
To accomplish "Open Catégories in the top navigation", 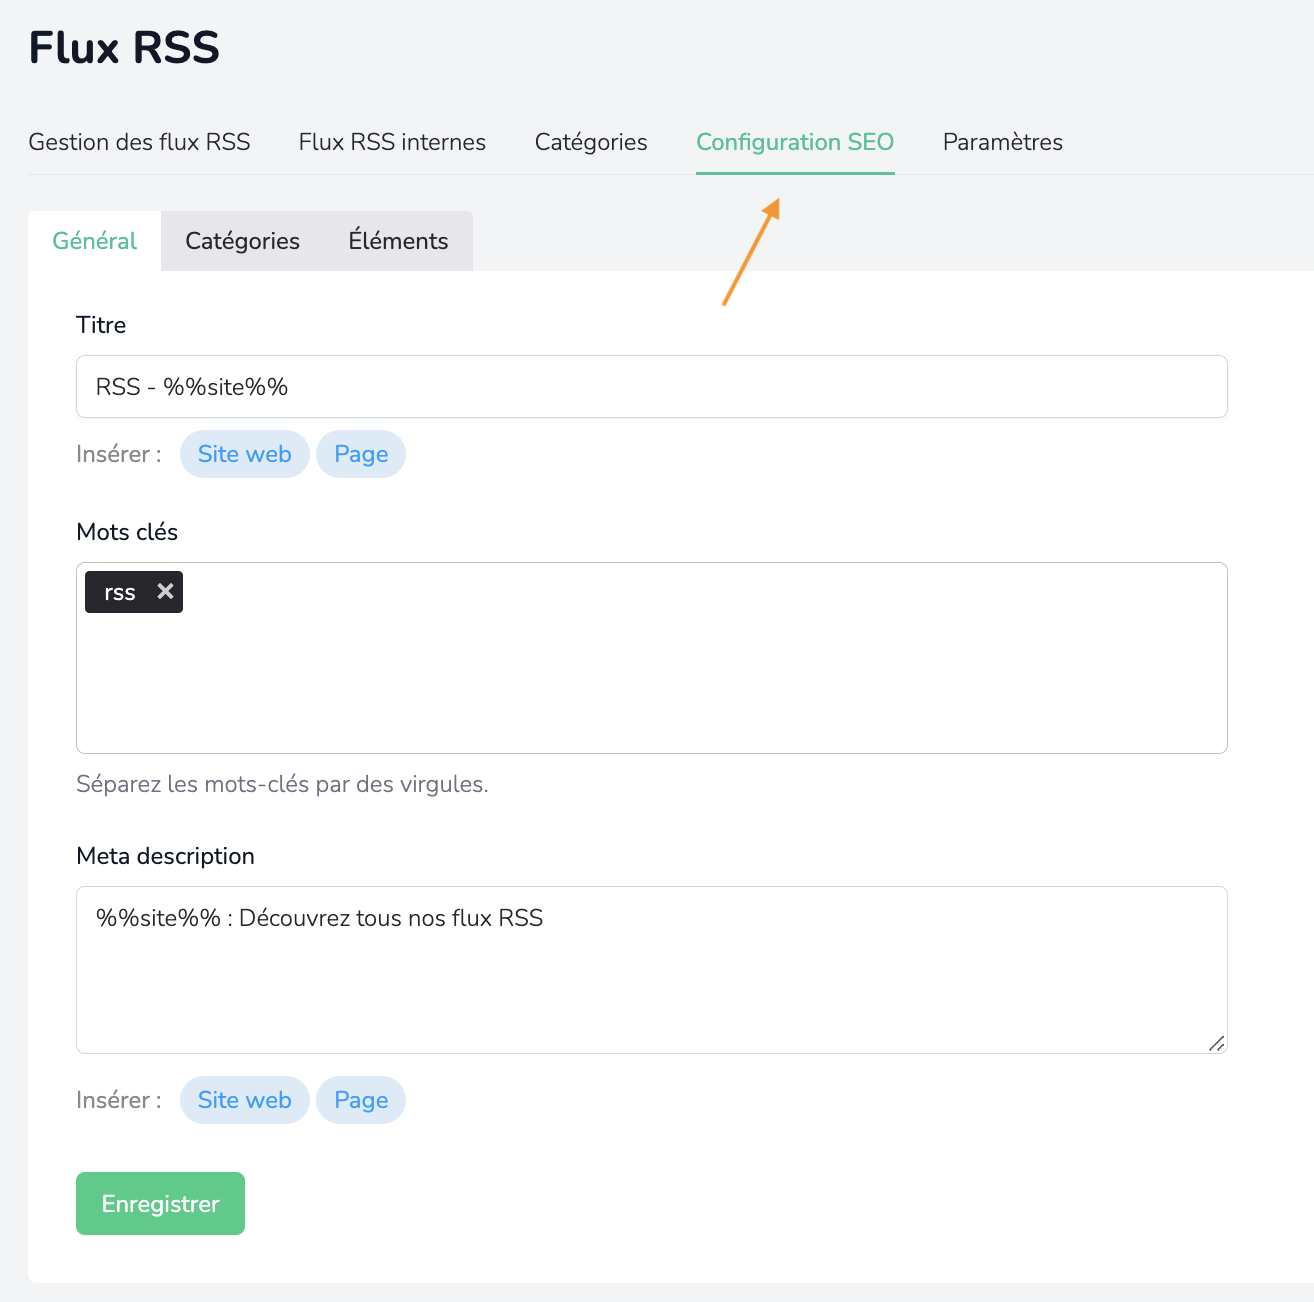I will pos(591,142).
